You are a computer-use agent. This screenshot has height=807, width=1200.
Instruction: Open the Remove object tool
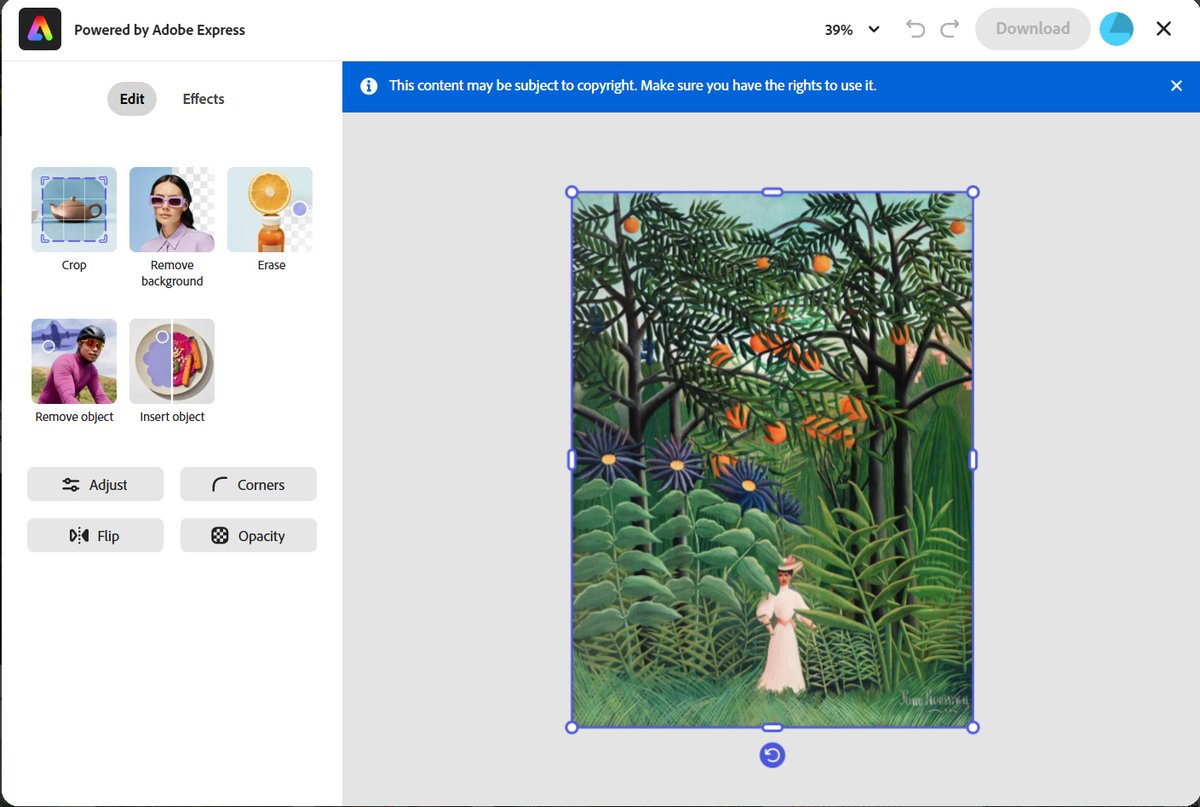coord(74,361)
